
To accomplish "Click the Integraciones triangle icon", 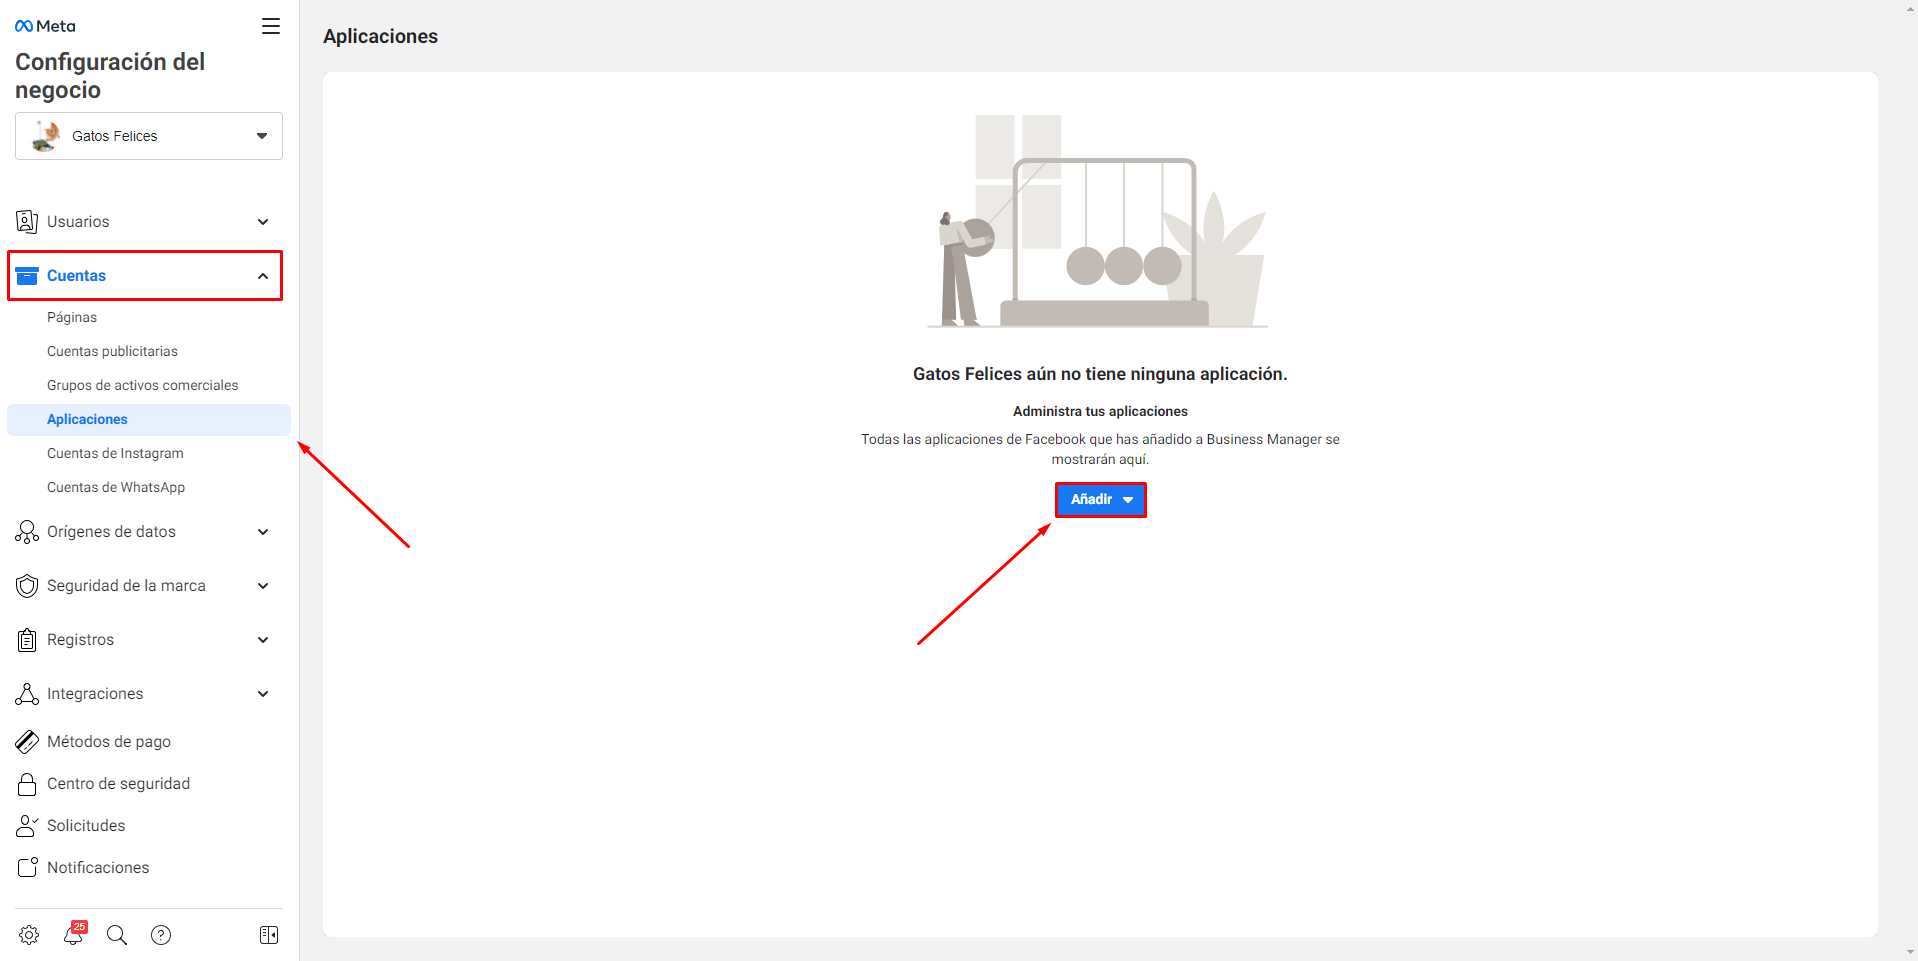I will click(27, 694).
